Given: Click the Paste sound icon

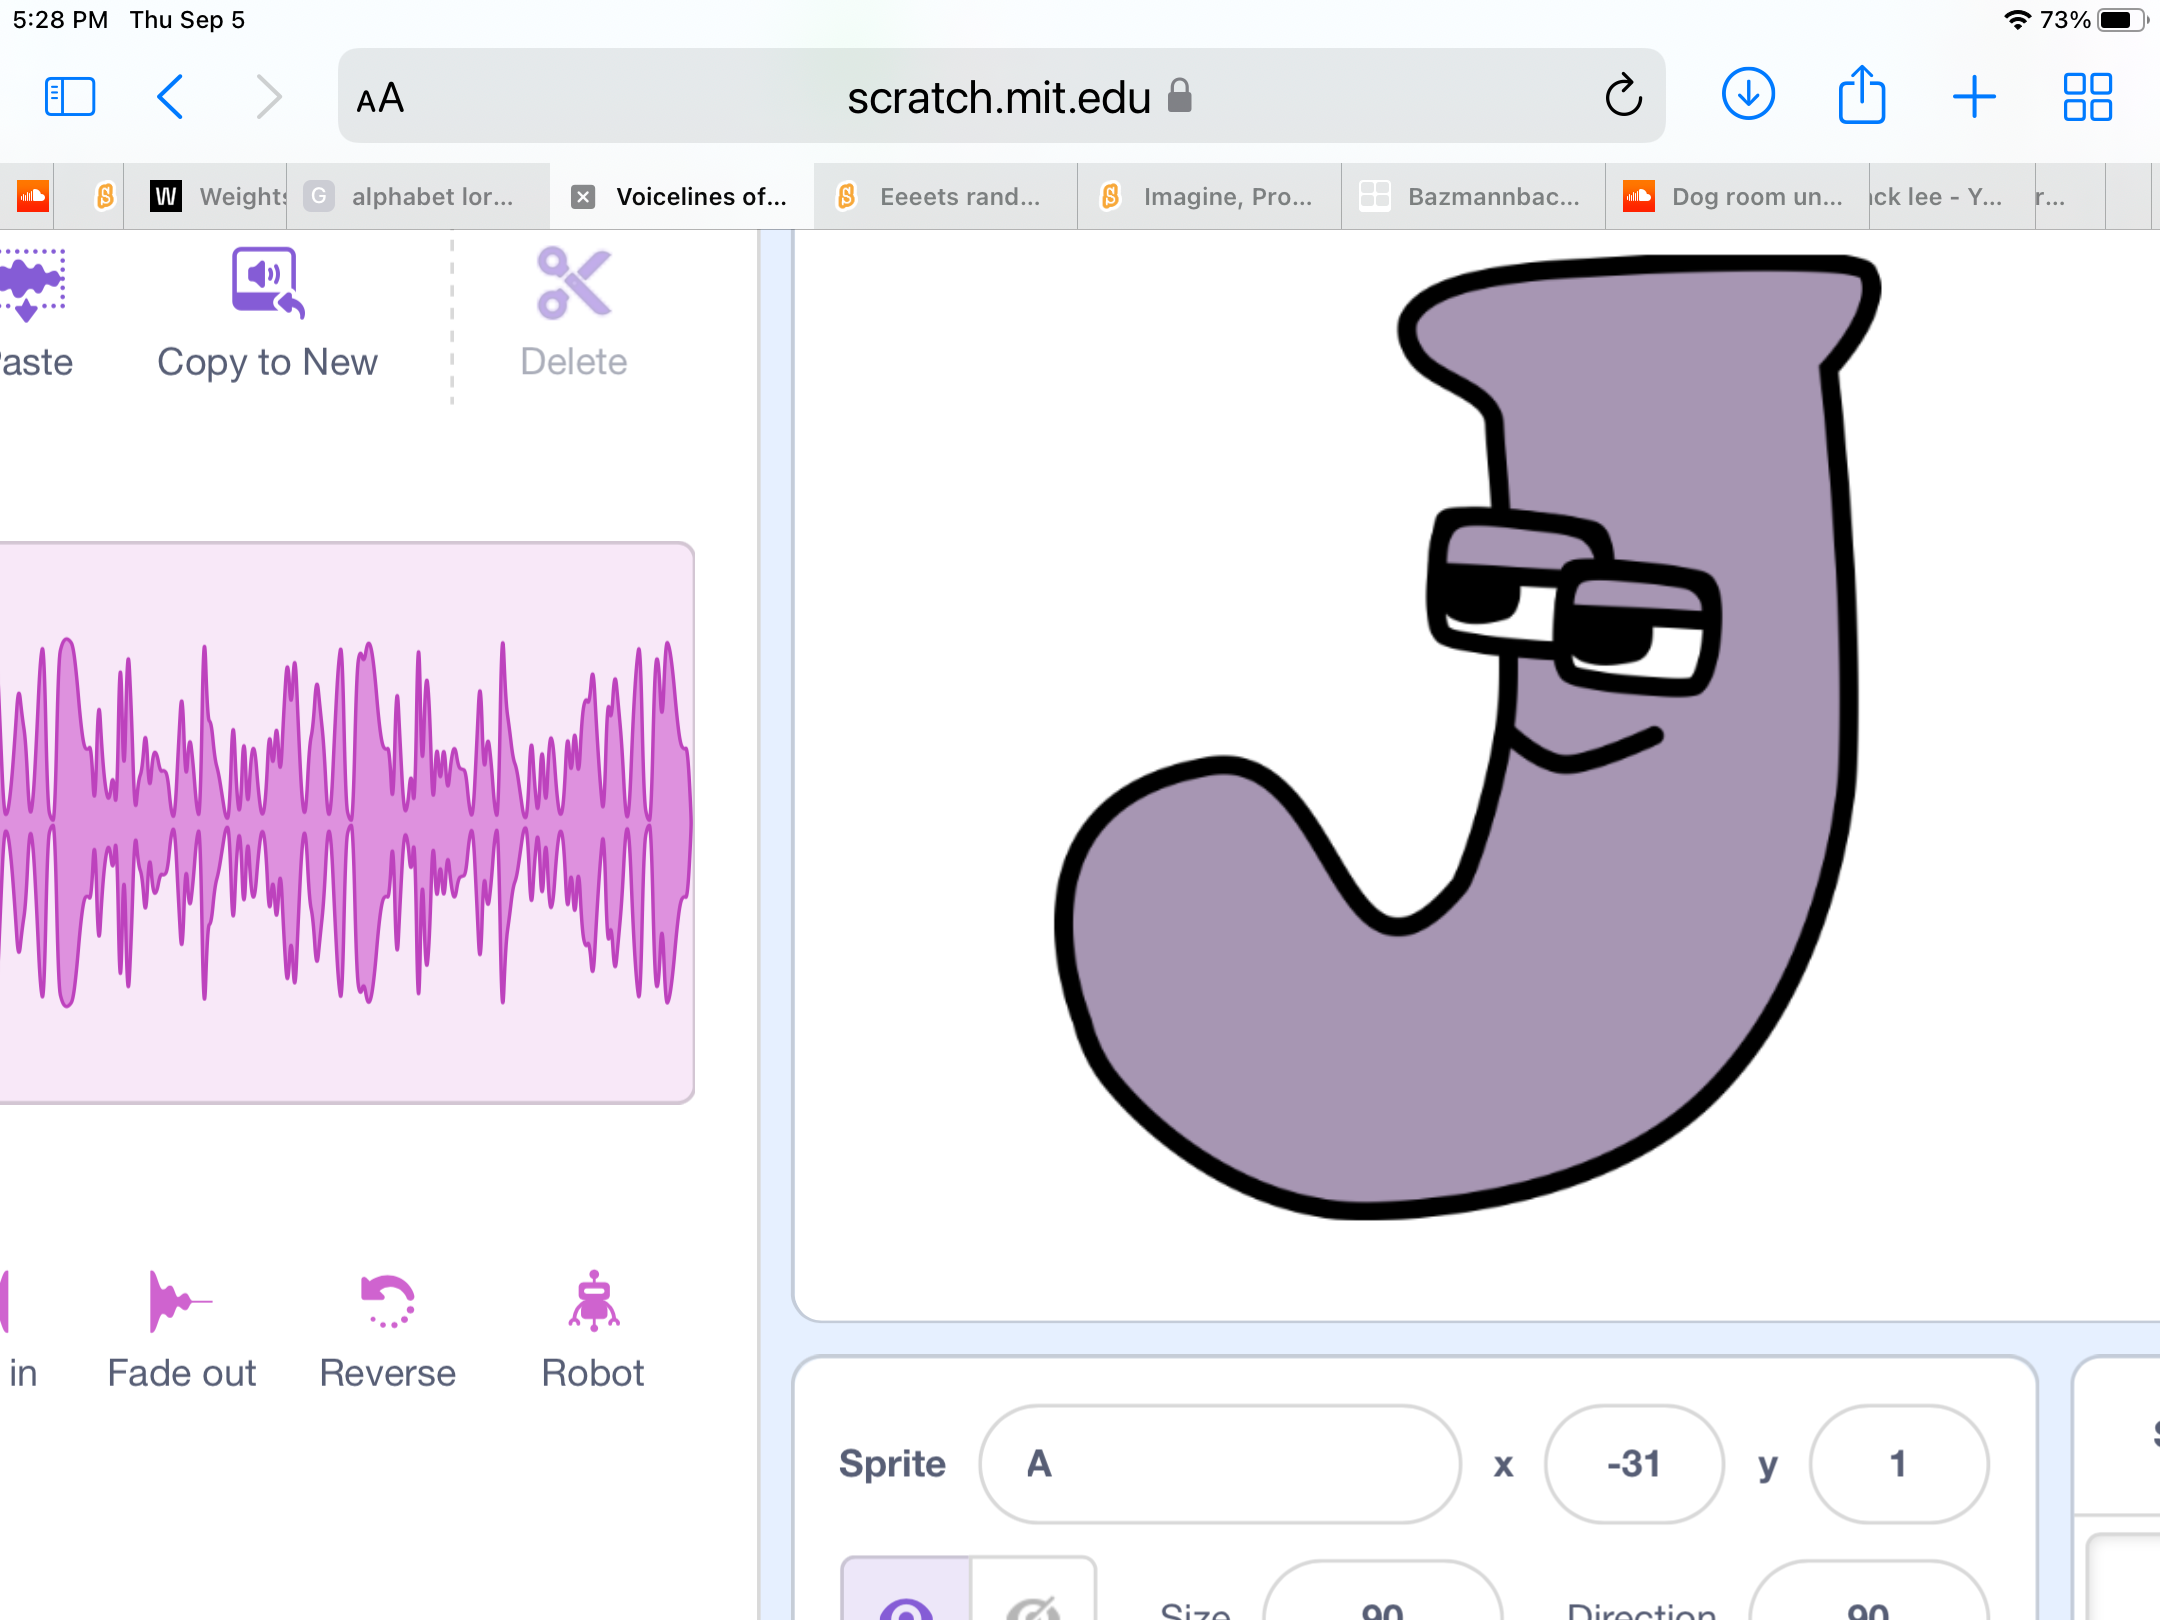Looking at the screenshot, I should [x=30, y=284].
